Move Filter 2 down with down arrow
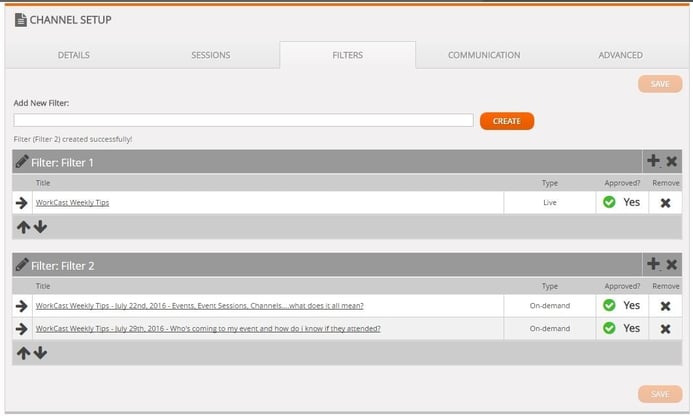The image size is (693, 416). pyautogui.click(x=40, y=352)
